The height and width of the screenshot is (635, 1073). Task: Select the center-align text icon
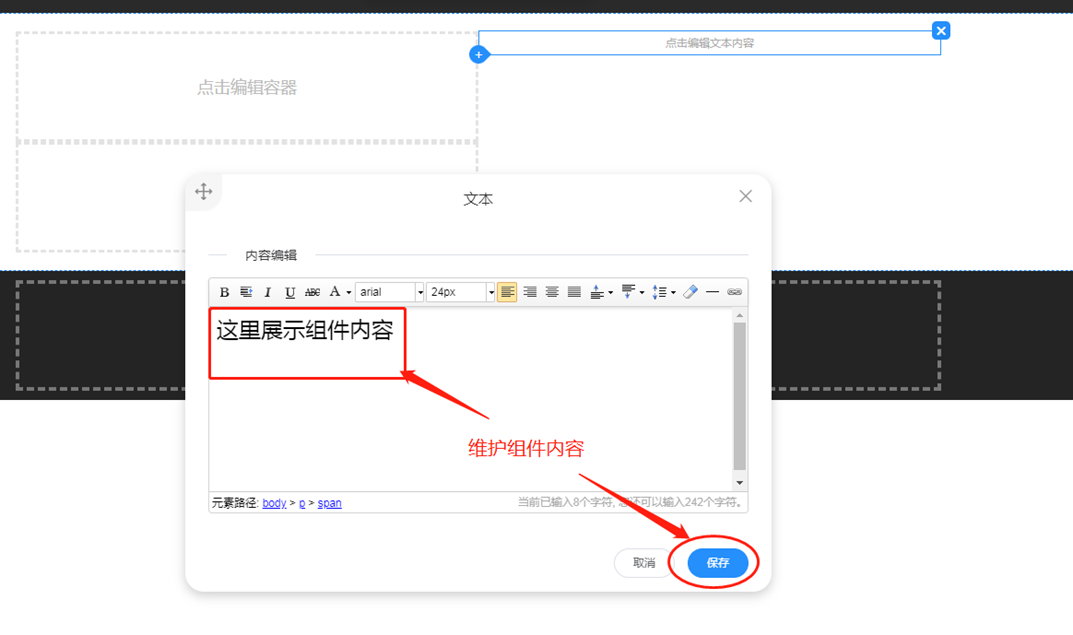(x=552, y=292)
